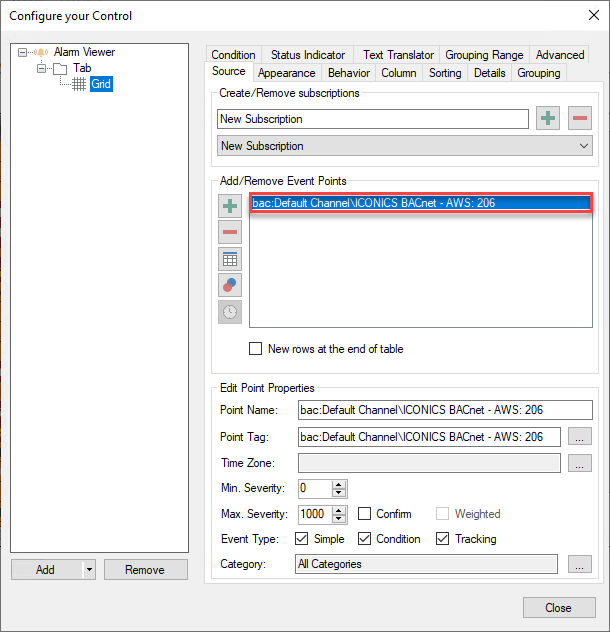Click the All Categories field
Image resolution: width=610 pixels, height=632 pixels.
[x=426, y=564]
